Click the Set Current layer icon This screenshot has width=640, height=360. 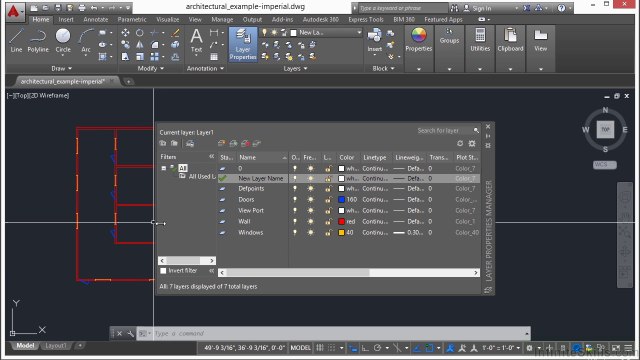[257, 143]
